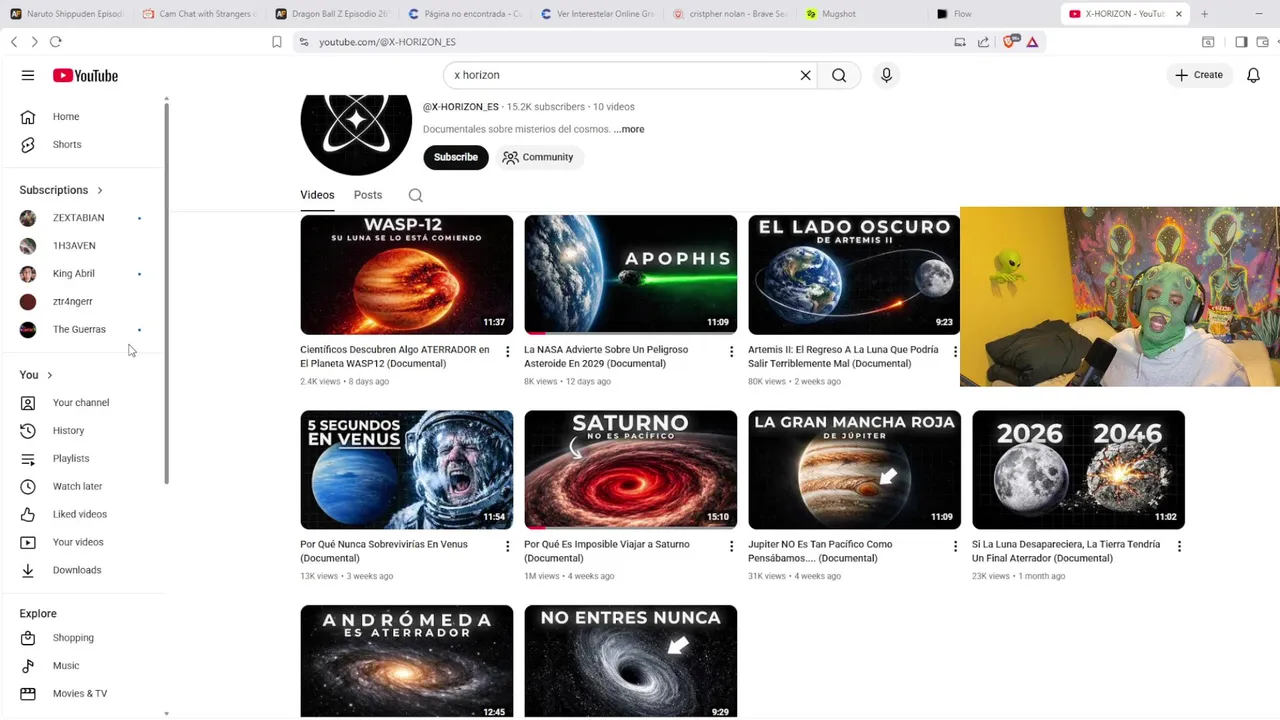Screen dimensions: 1280x720
Task: Go forward with the browser forward arrow
Action: (x=34, y=42)
